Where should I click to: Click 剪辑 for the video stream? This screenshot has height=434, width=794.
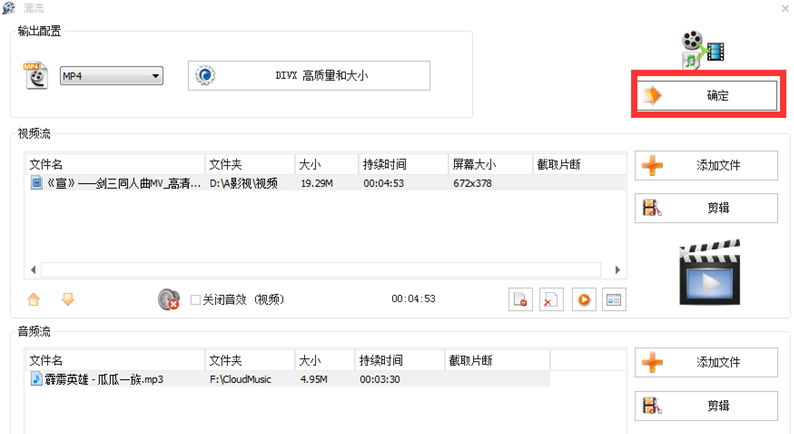click(x=706, y=208)
